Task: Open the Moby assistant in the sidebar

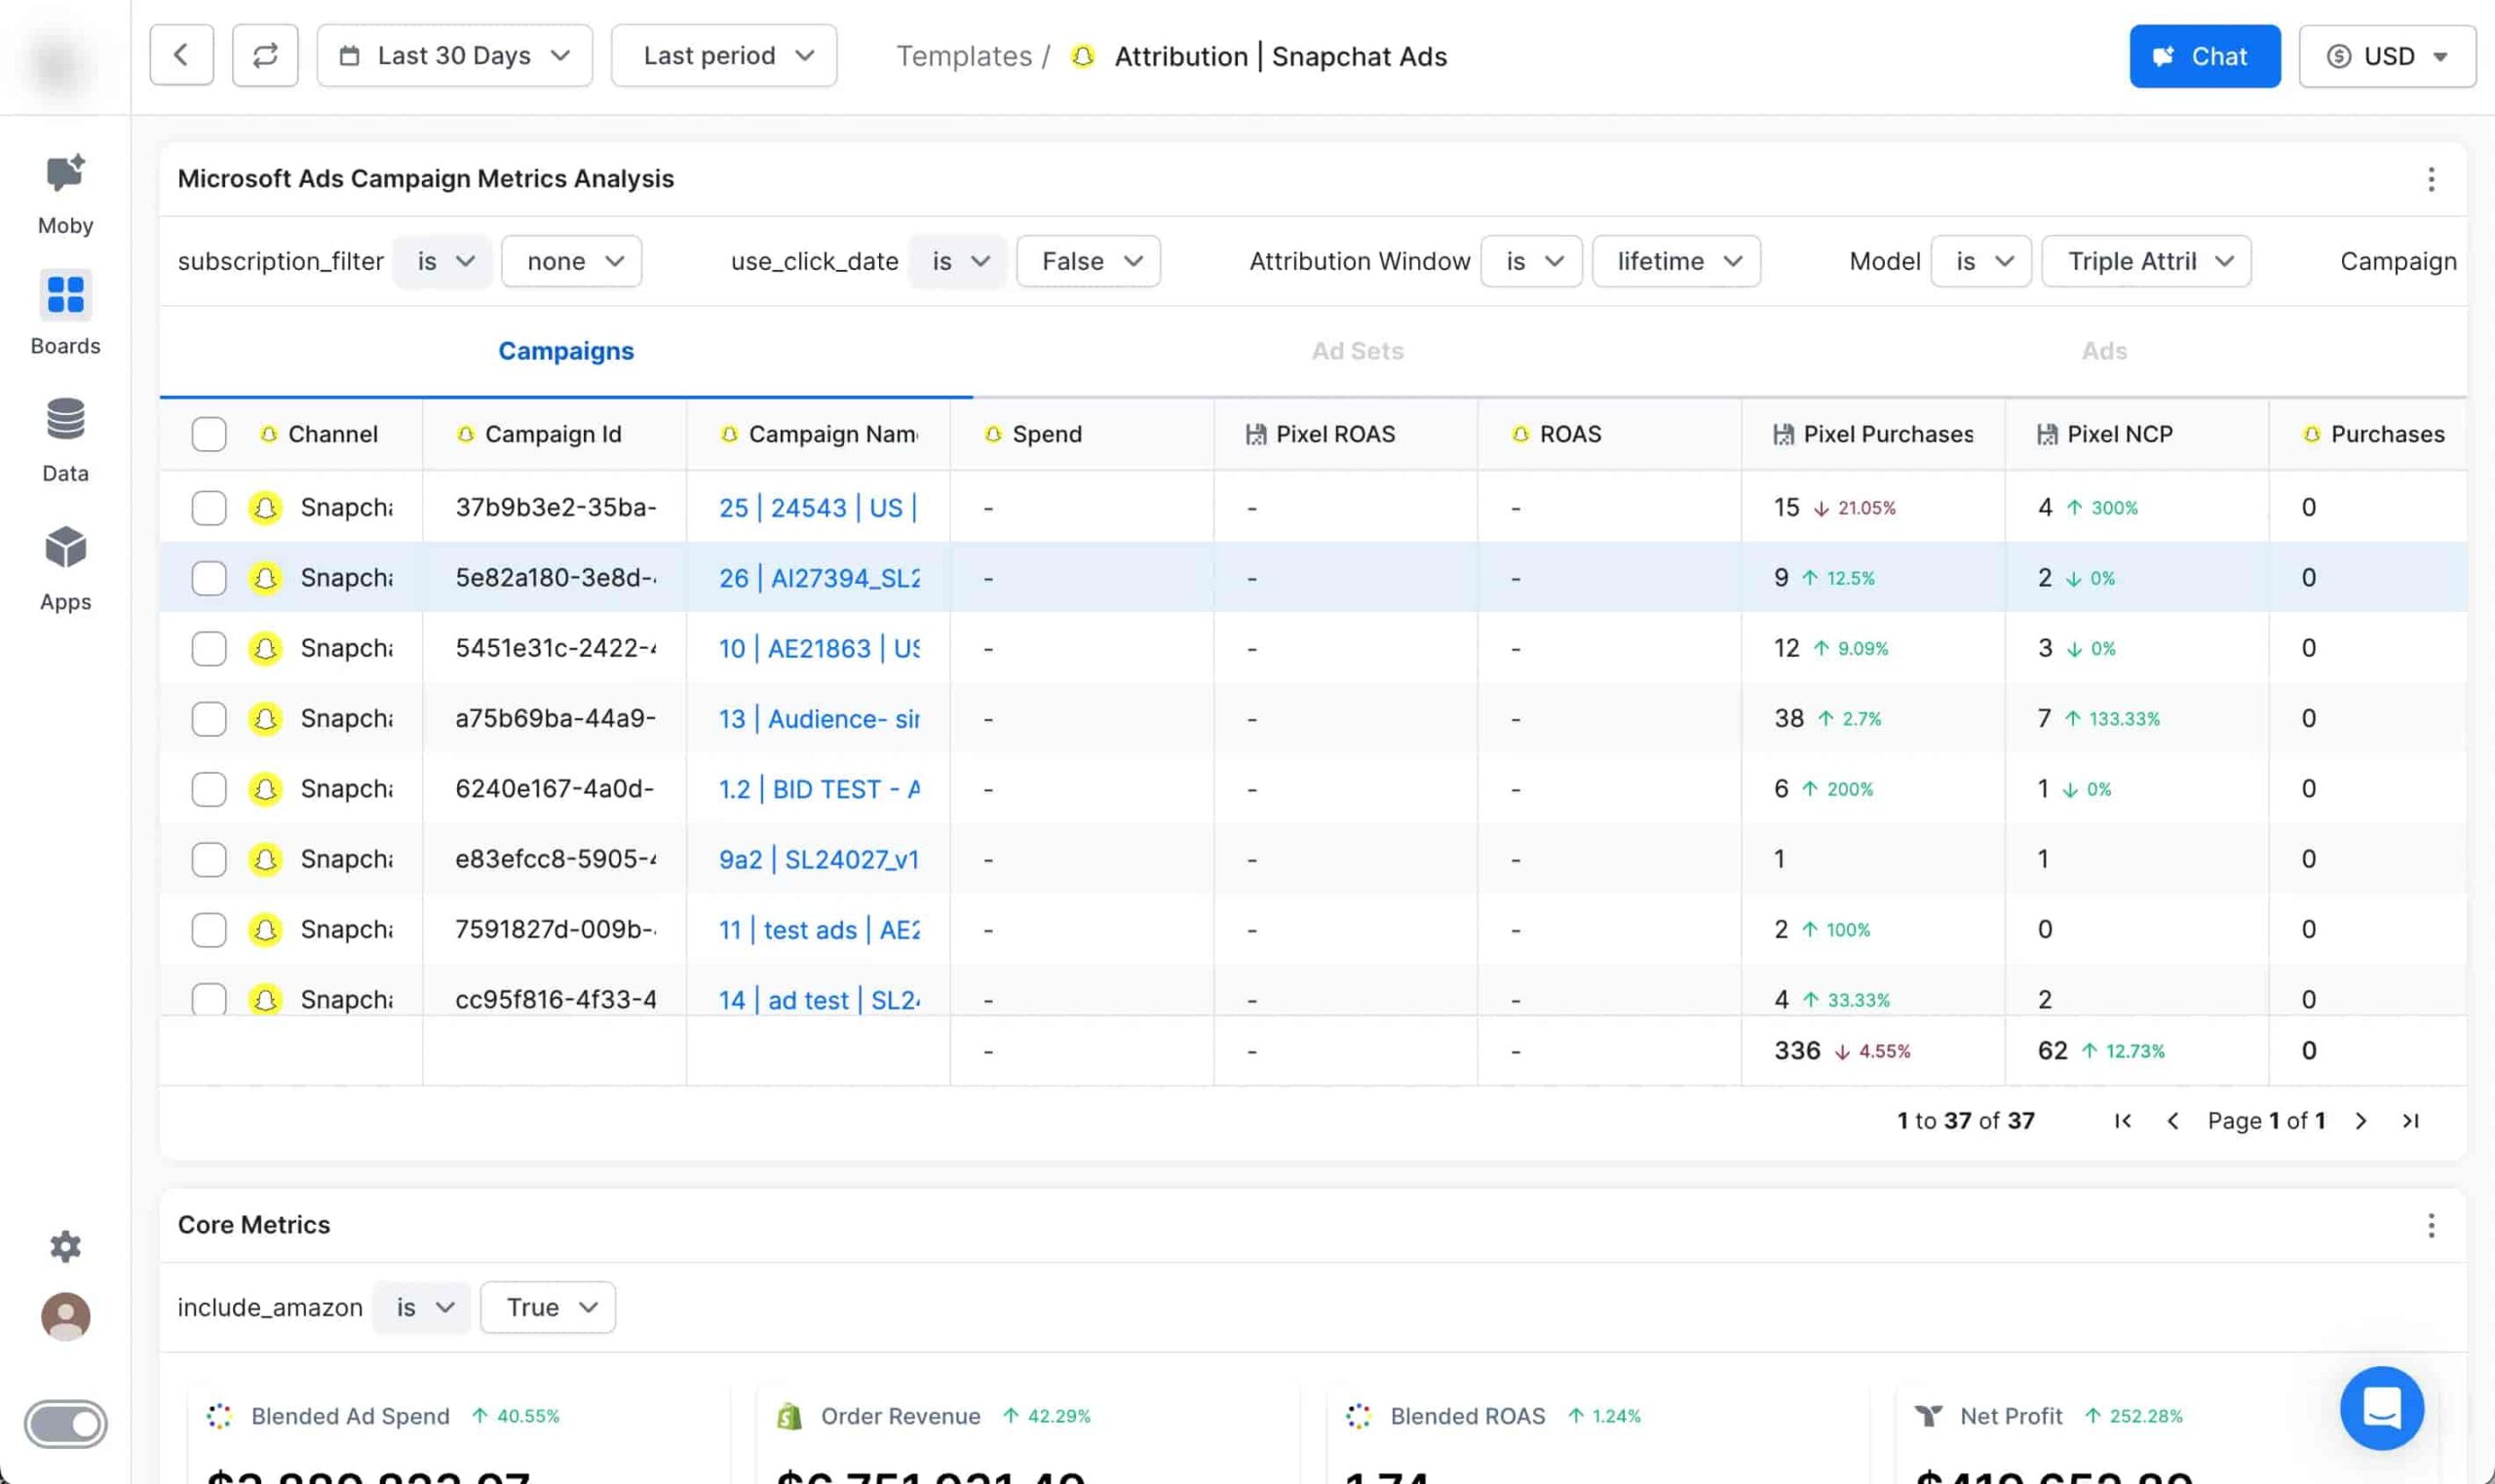Action: tap(64, 190)
